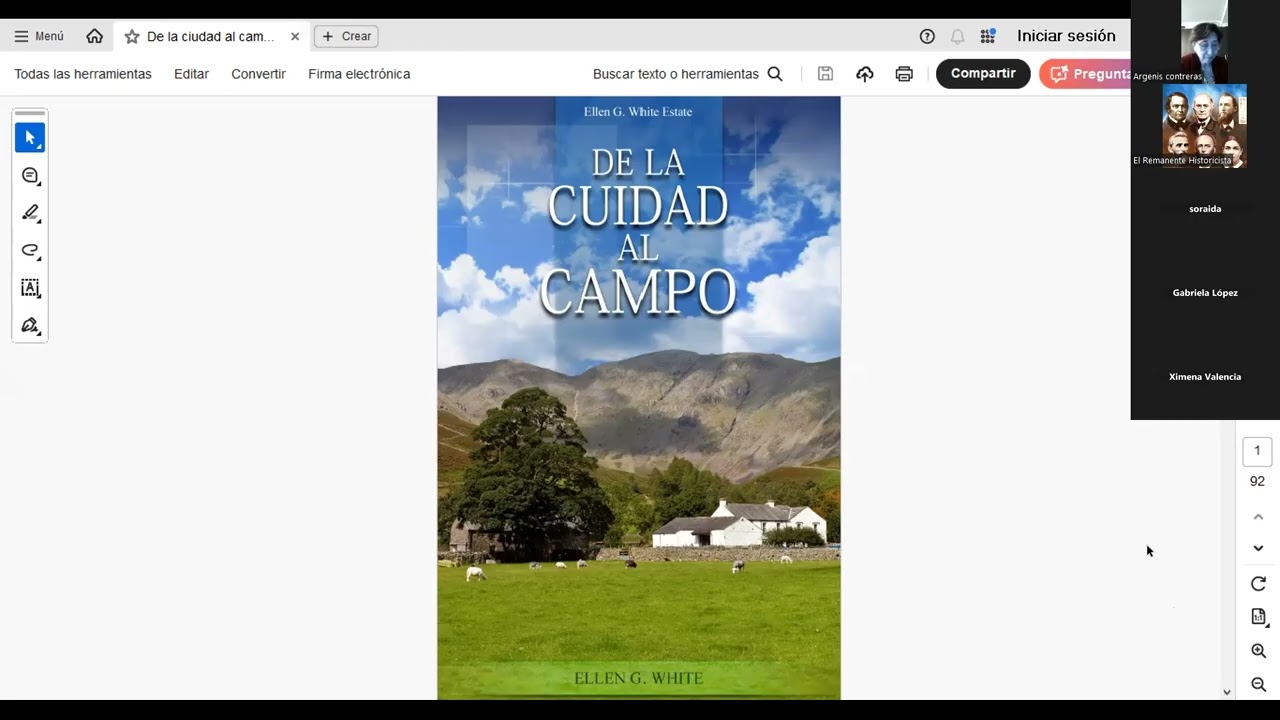Open the Menú hamburger button
1280x720 pixels.
[x=39, y=36]
